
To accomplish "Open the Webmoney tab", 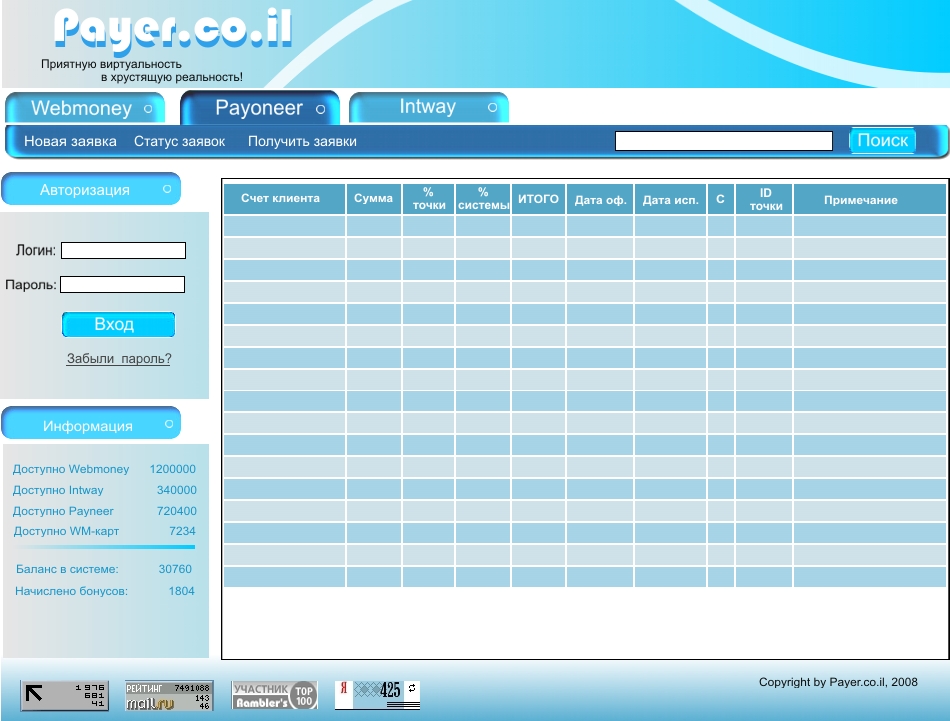I will [x=85, y=108].
